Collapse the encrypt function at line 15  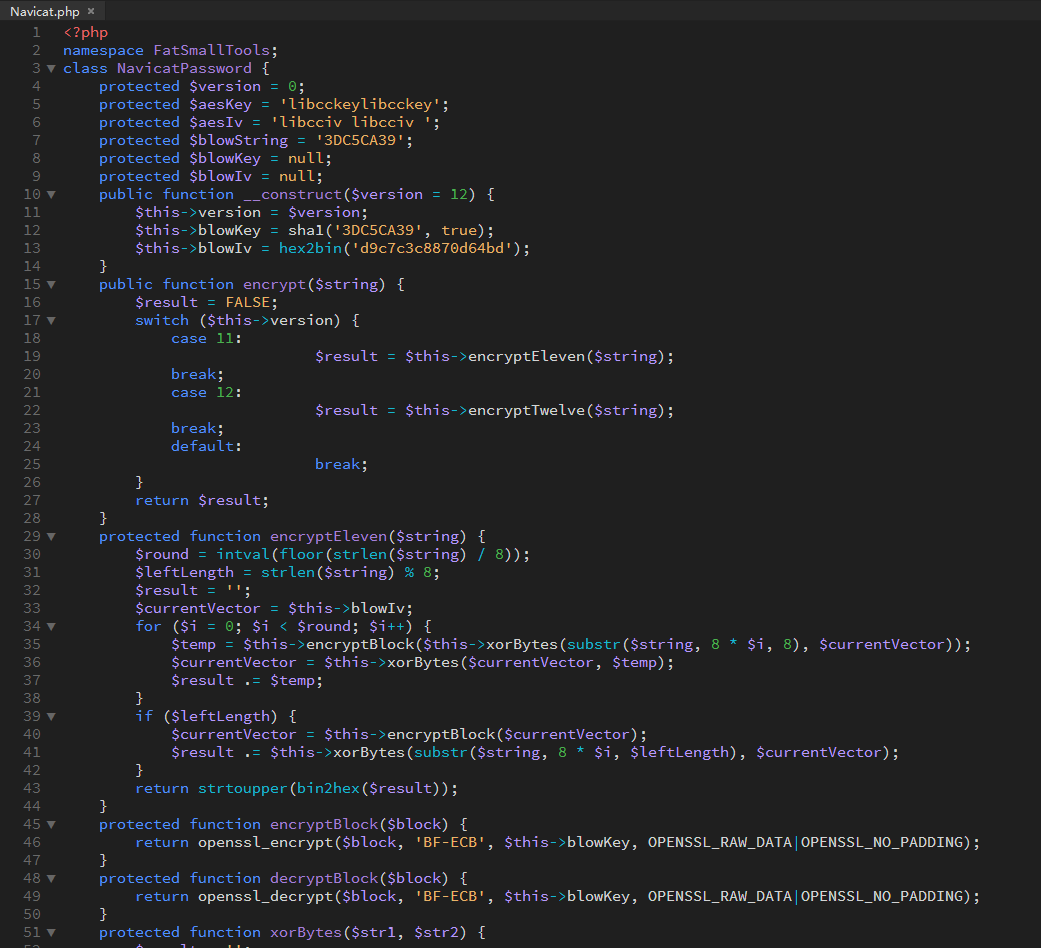(51, 284)
